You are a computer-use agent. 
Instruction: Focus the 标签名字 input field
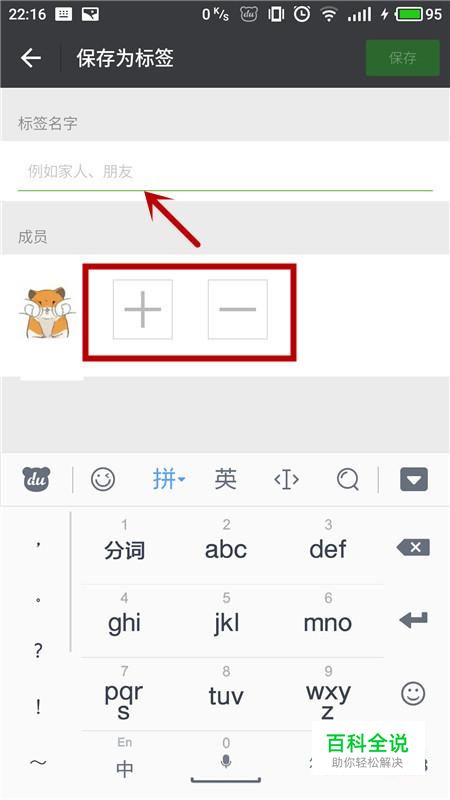225,171
